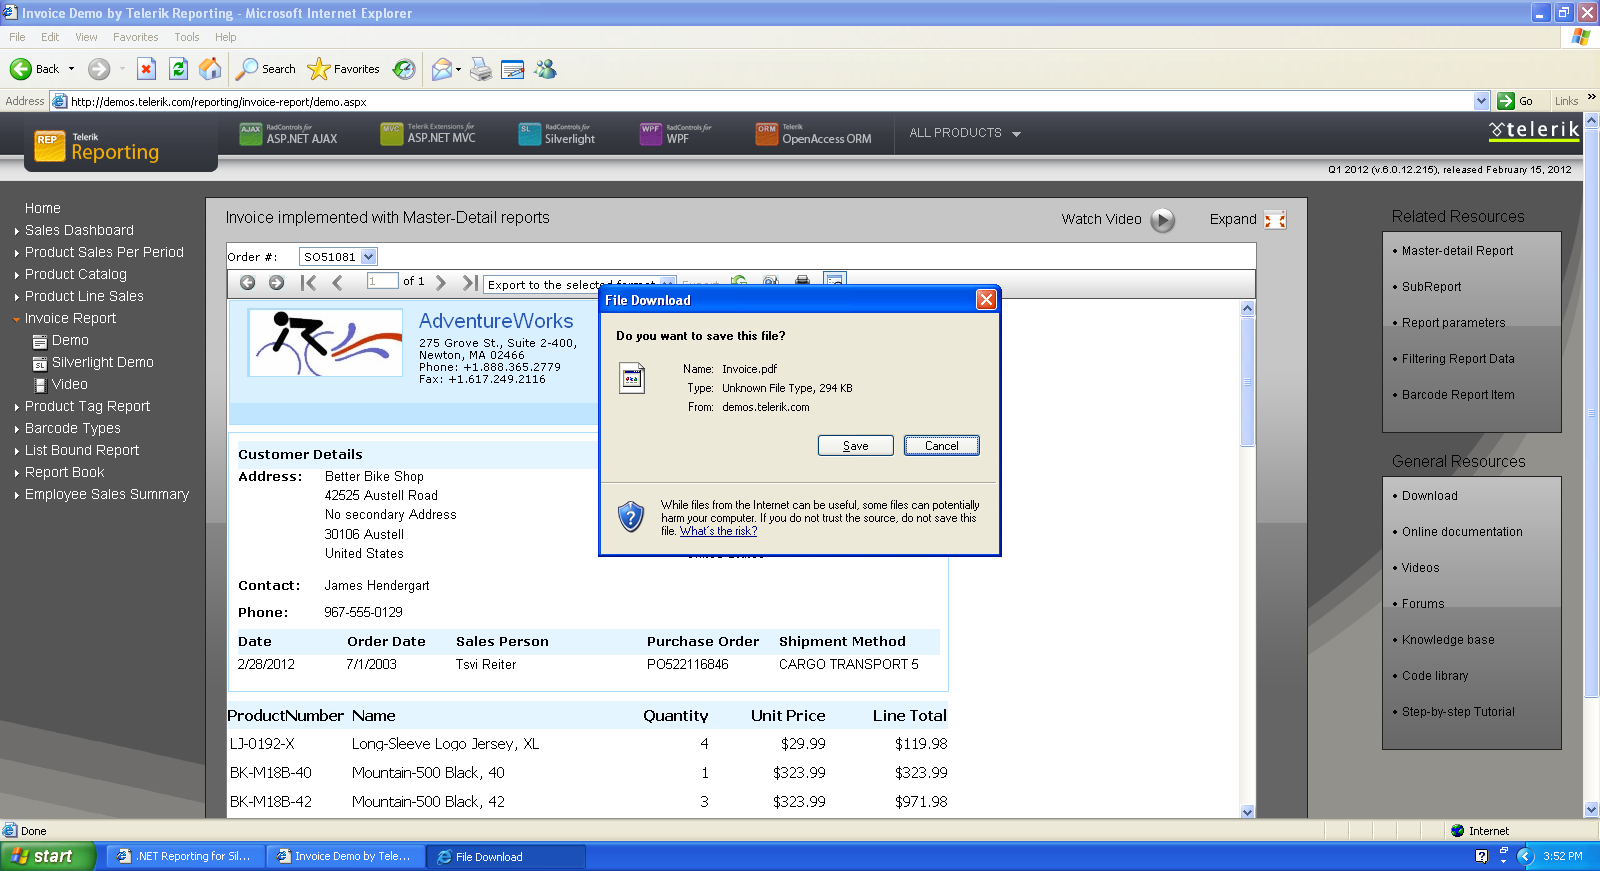Open the ASP.NET MVC product tab
Image resolution: width=1600 pixels, height=871 pixels.
[x=428, y=134]
